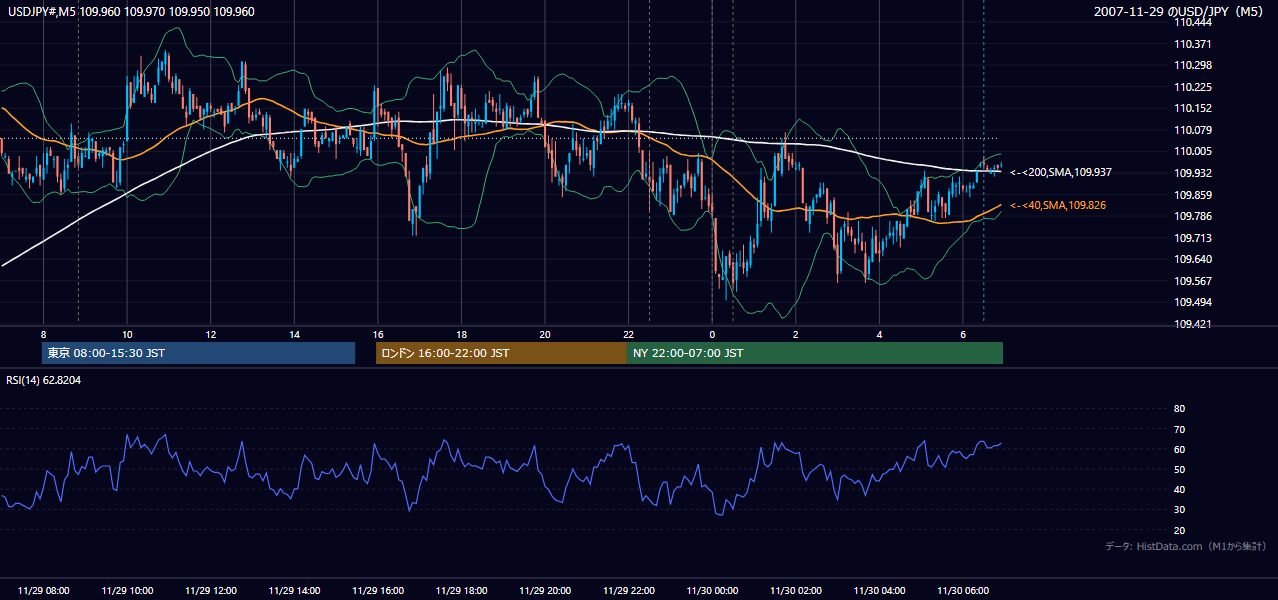Image resolution: width=1278 pixels, height=600 pixels.
Task: Click the 11/29 12:00 date label
Action: pos(211,591)
